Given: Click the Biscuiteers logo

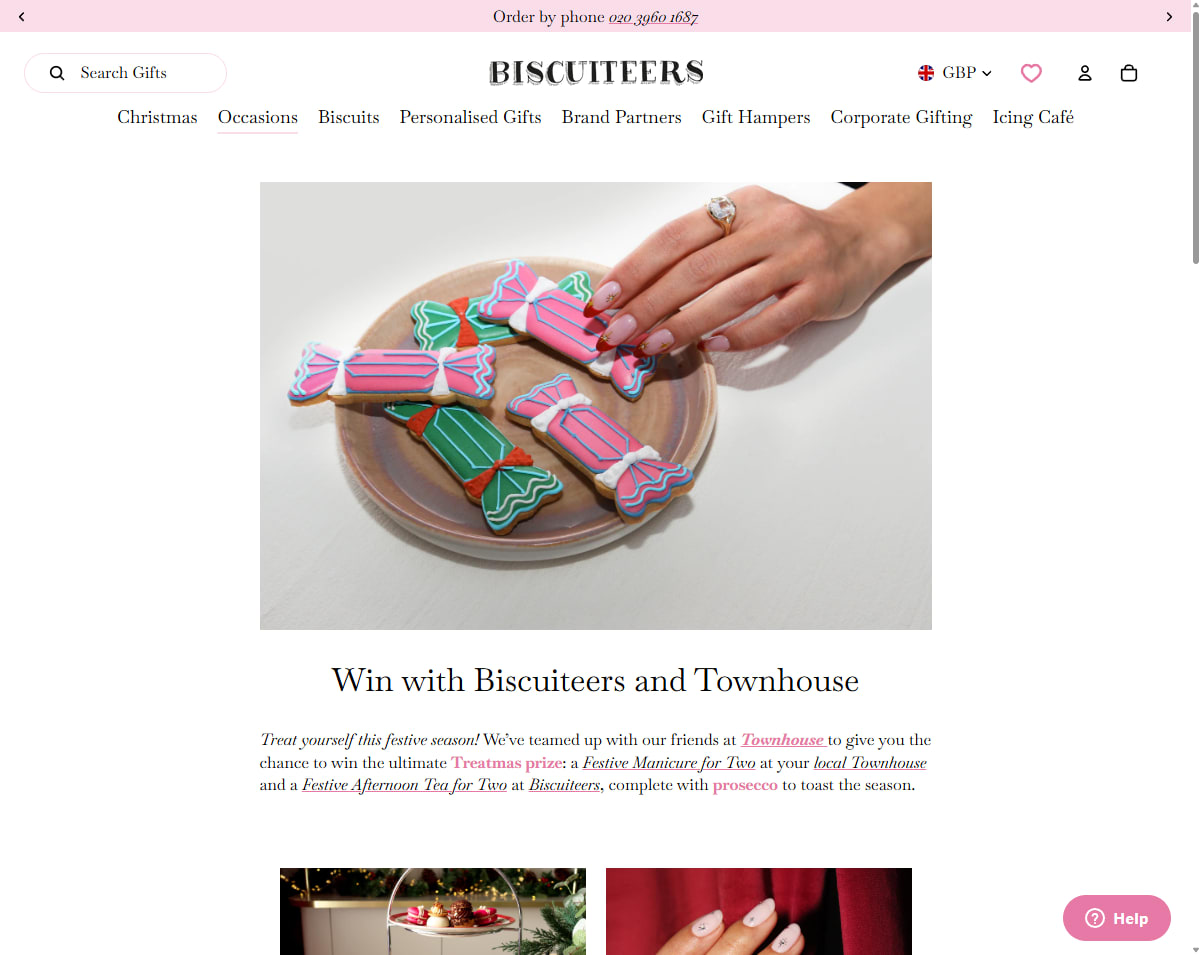Looking at the screenshot, I should [x=596, y=72].
